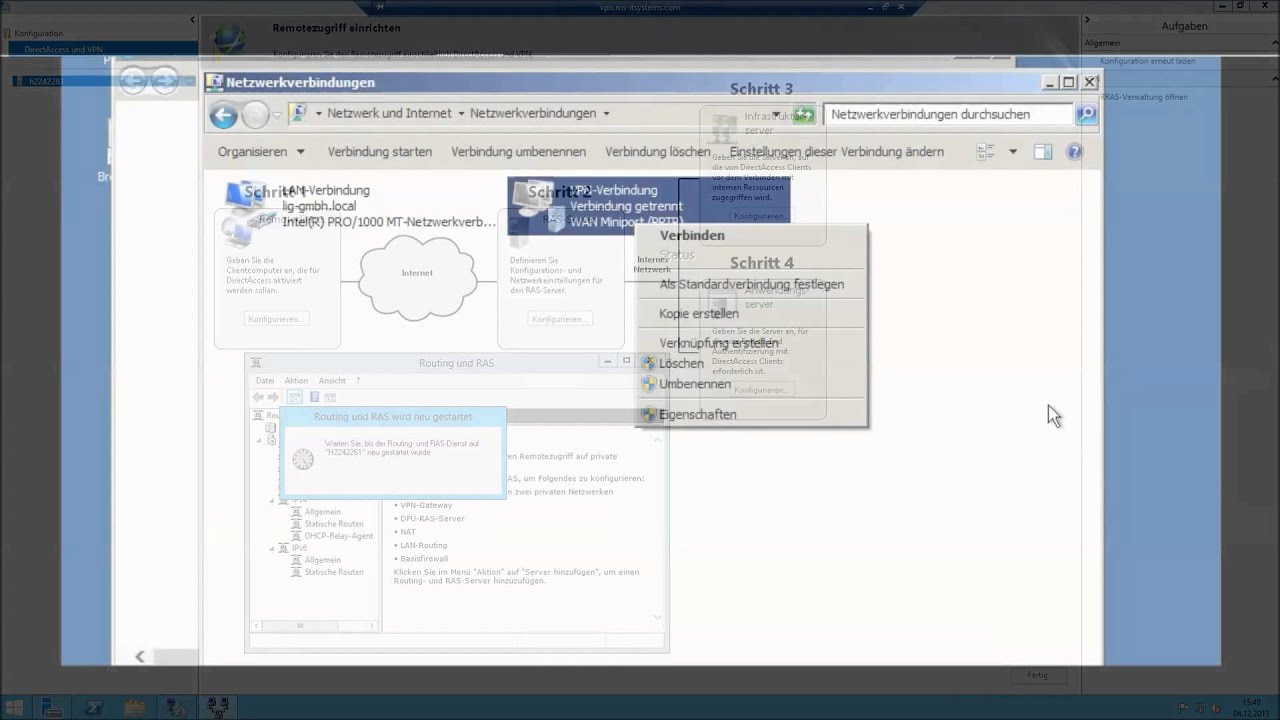
Task: Click Konfigurieren button under Schritt 2
Action: click(559, 319)
